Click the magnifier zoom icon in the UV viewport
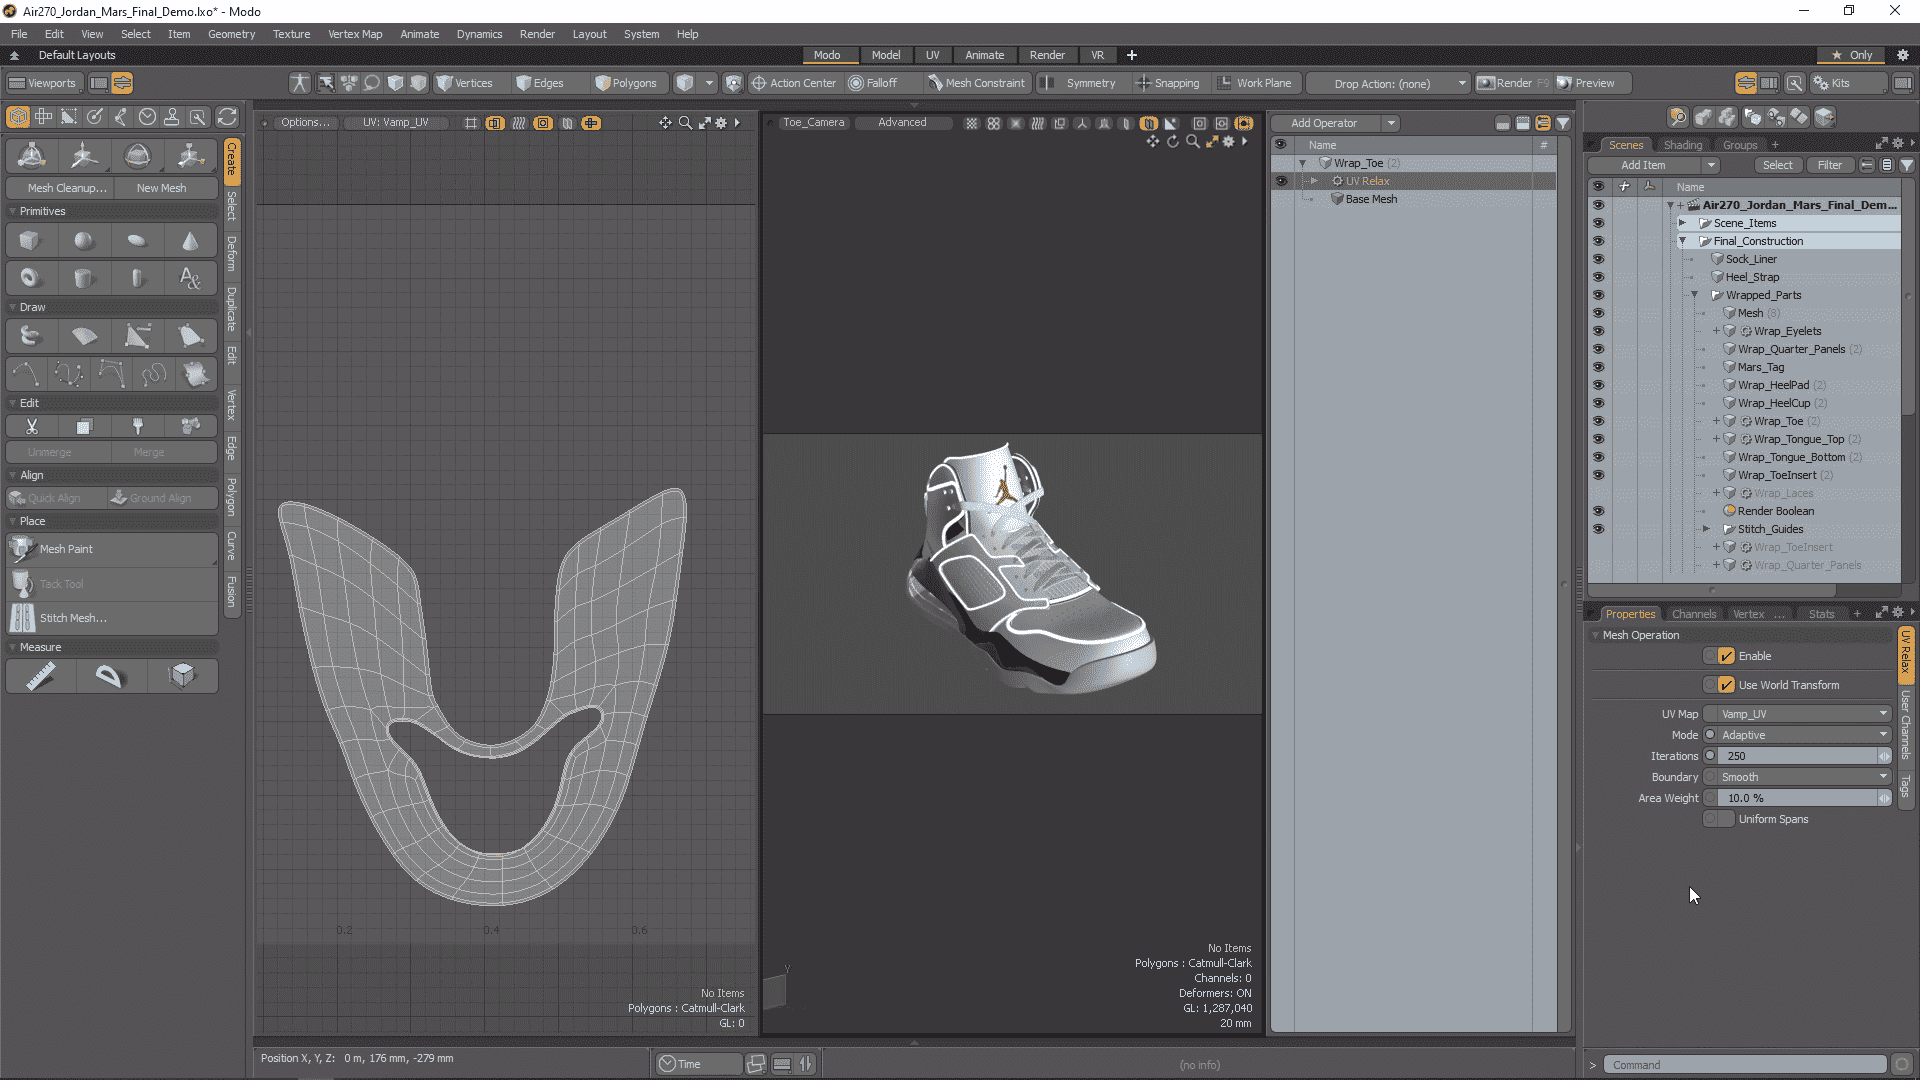Screen dimensions: 1920x1080 [684, 122]
